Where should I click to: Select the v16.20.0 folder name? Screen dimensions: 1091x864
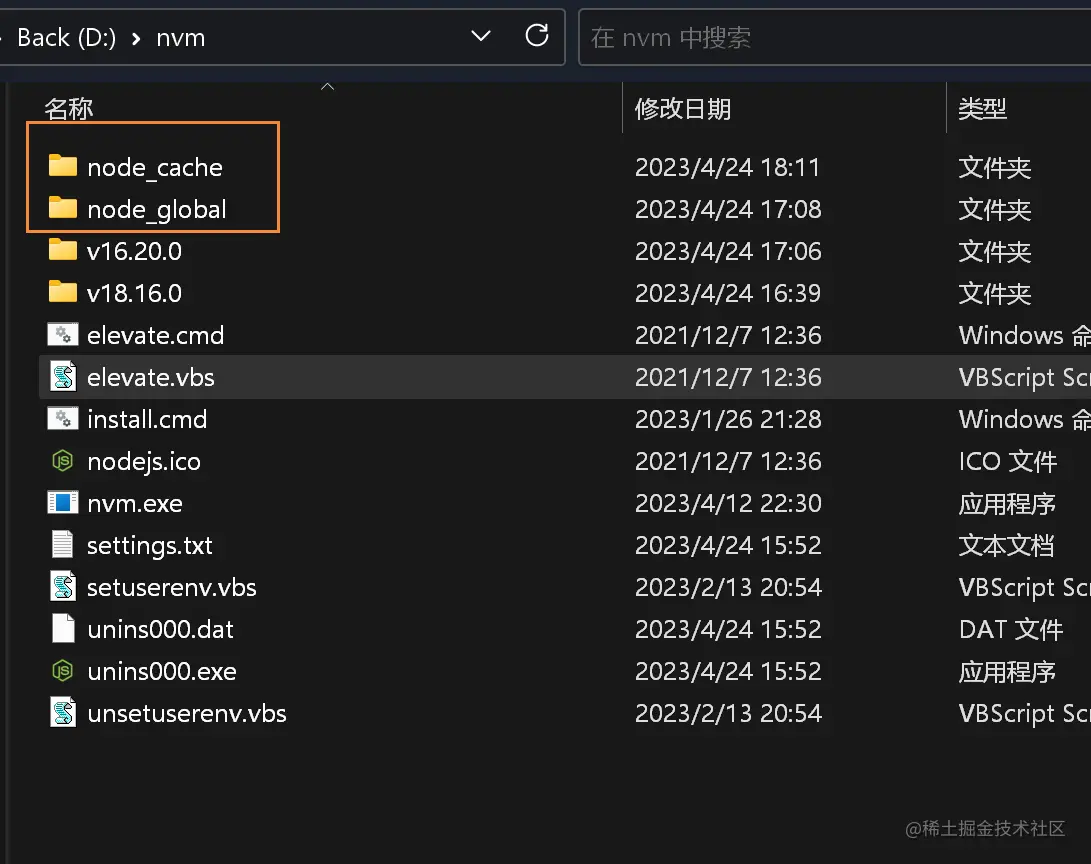(x=134, y=251)
